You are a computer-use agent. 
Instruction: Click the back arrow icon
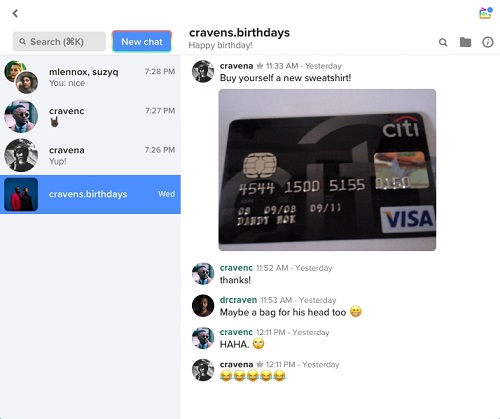15,13
